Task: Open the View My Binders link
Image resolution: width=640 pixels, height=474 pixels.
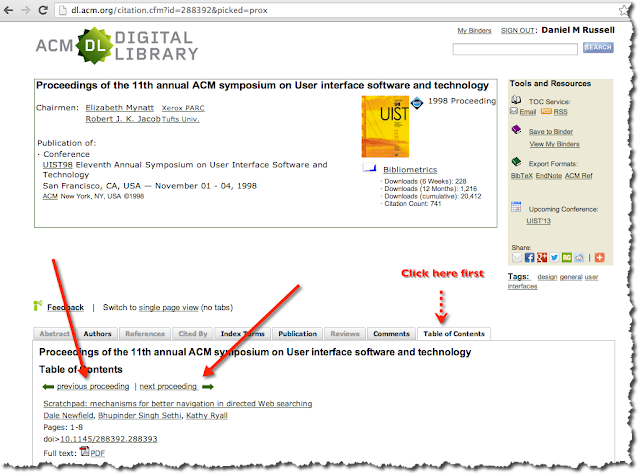Action: (554, 144)
